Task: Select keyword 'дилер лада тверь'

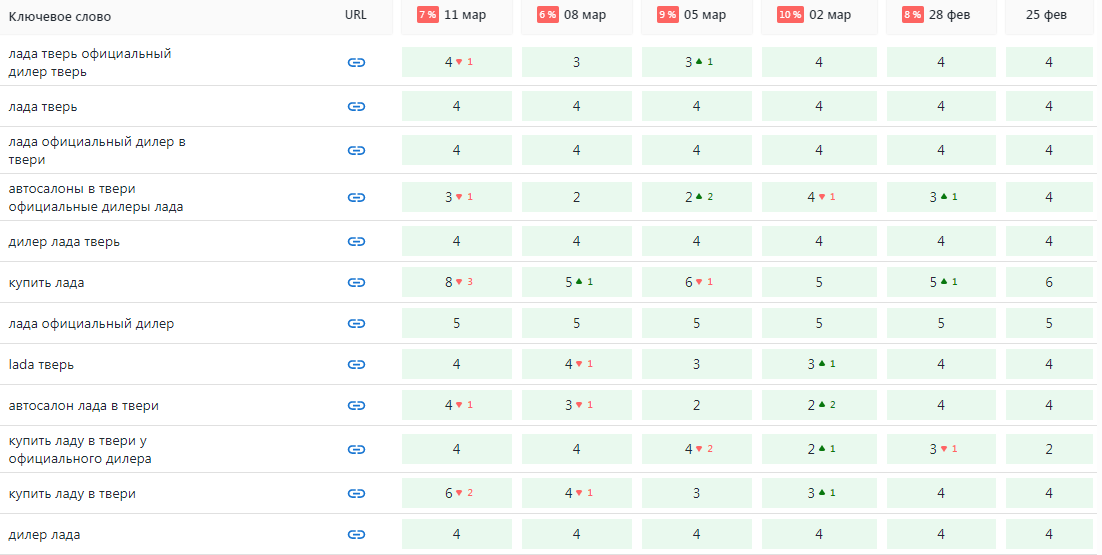Action: (64, 242)
